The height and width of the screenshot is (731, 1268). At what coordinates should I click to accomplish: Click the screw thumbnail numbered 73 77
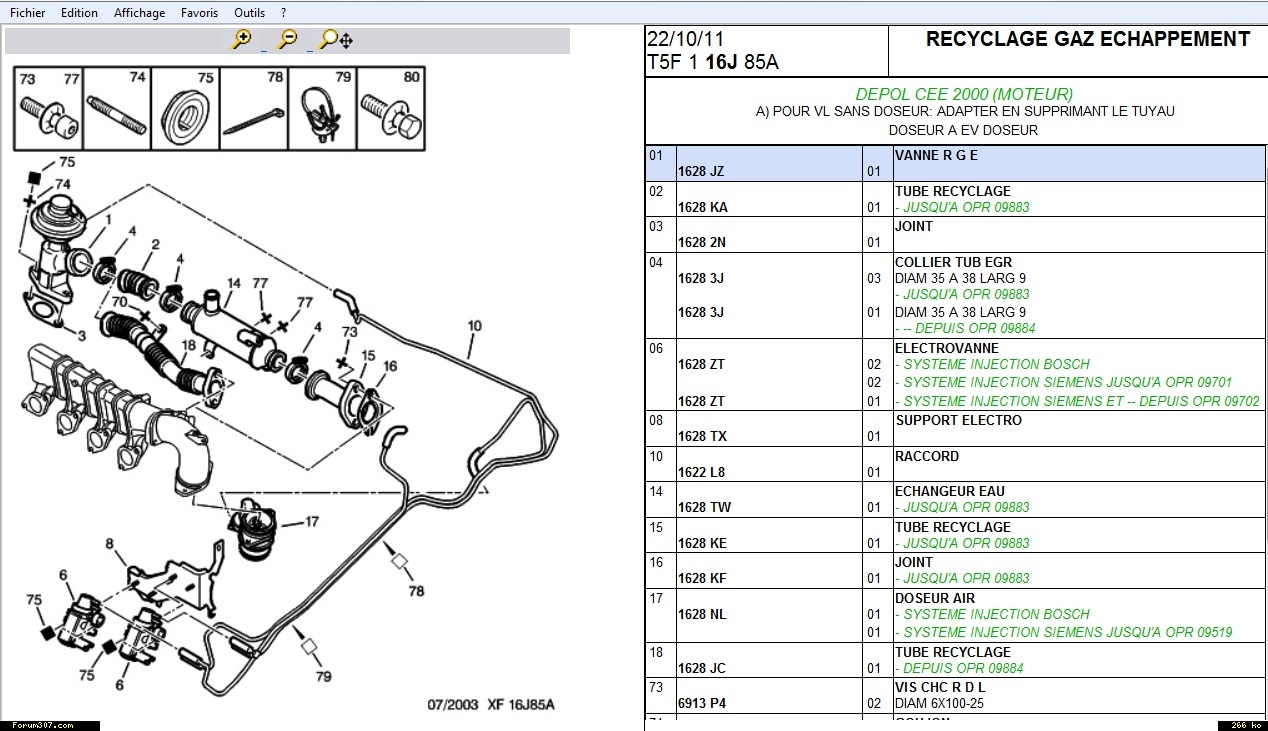click(x=48, y=106)
